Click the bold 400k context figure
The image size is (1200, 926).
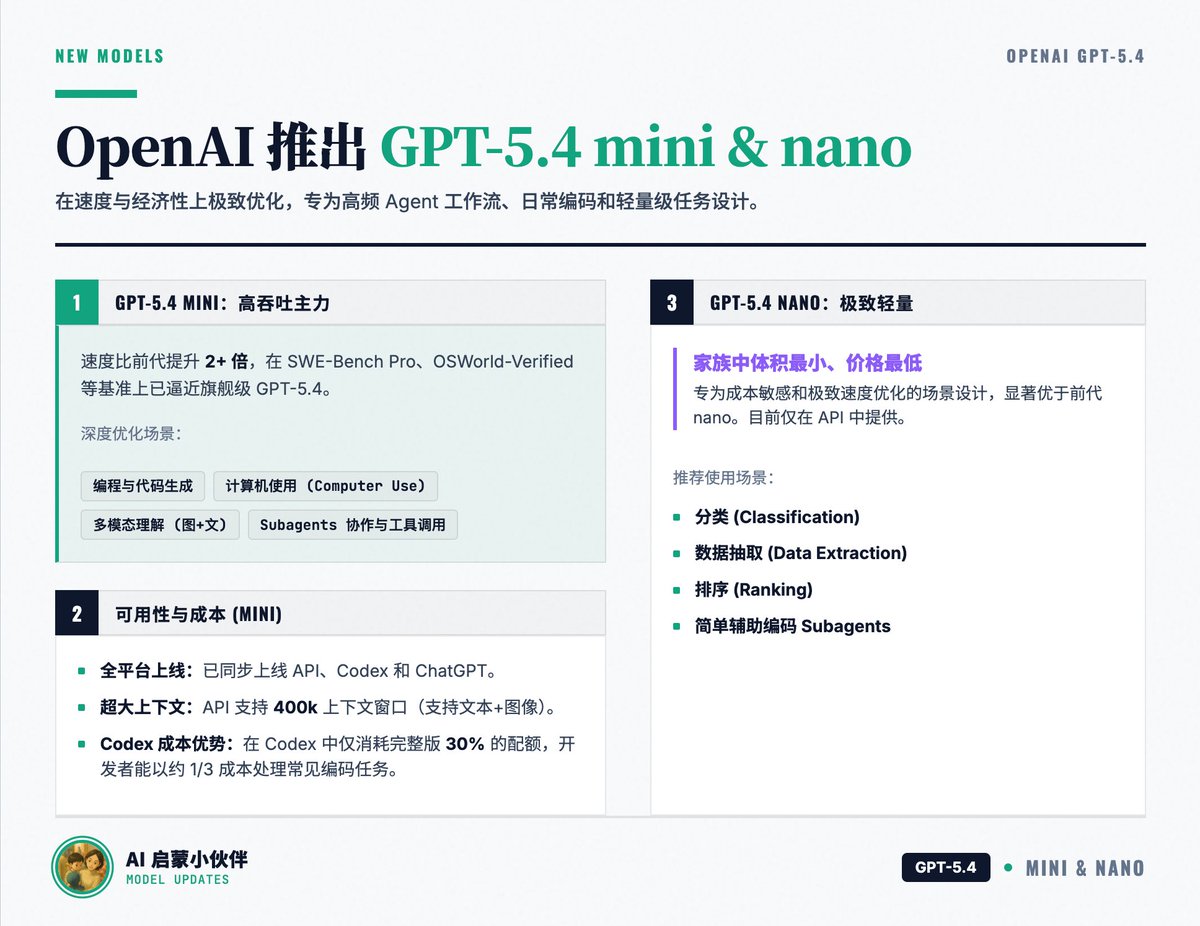295,707
